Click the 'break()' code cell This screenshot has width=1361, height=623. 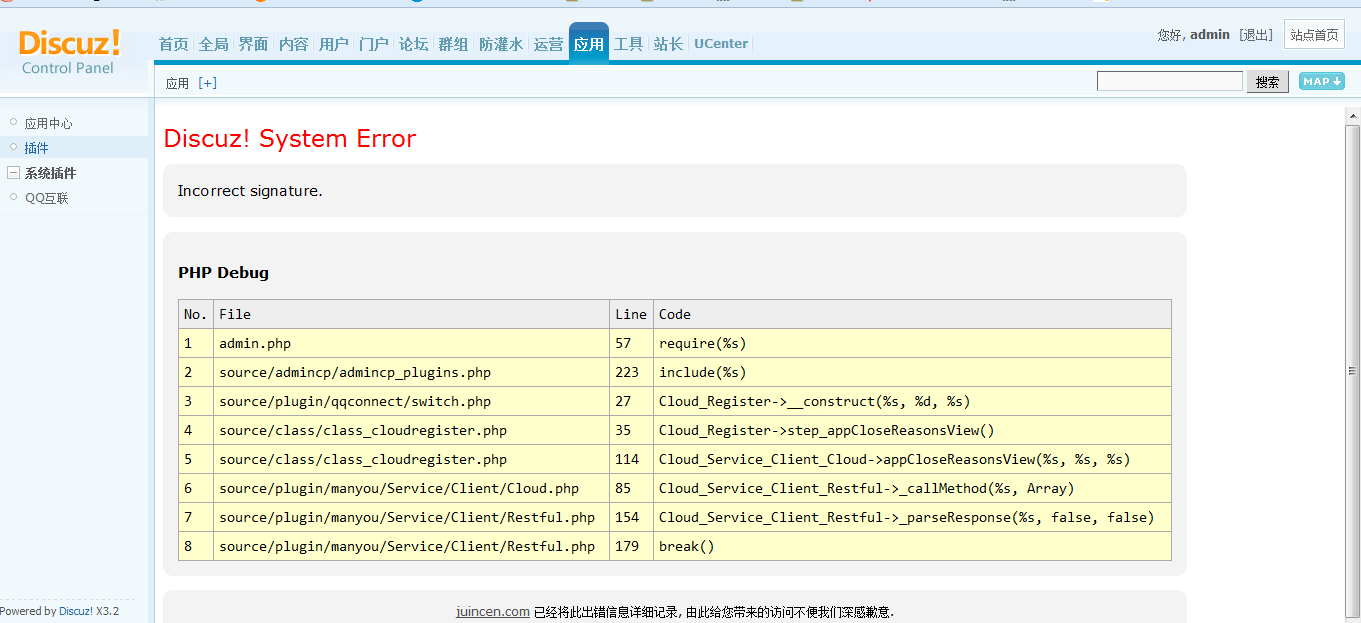click(x=912, y=546)
